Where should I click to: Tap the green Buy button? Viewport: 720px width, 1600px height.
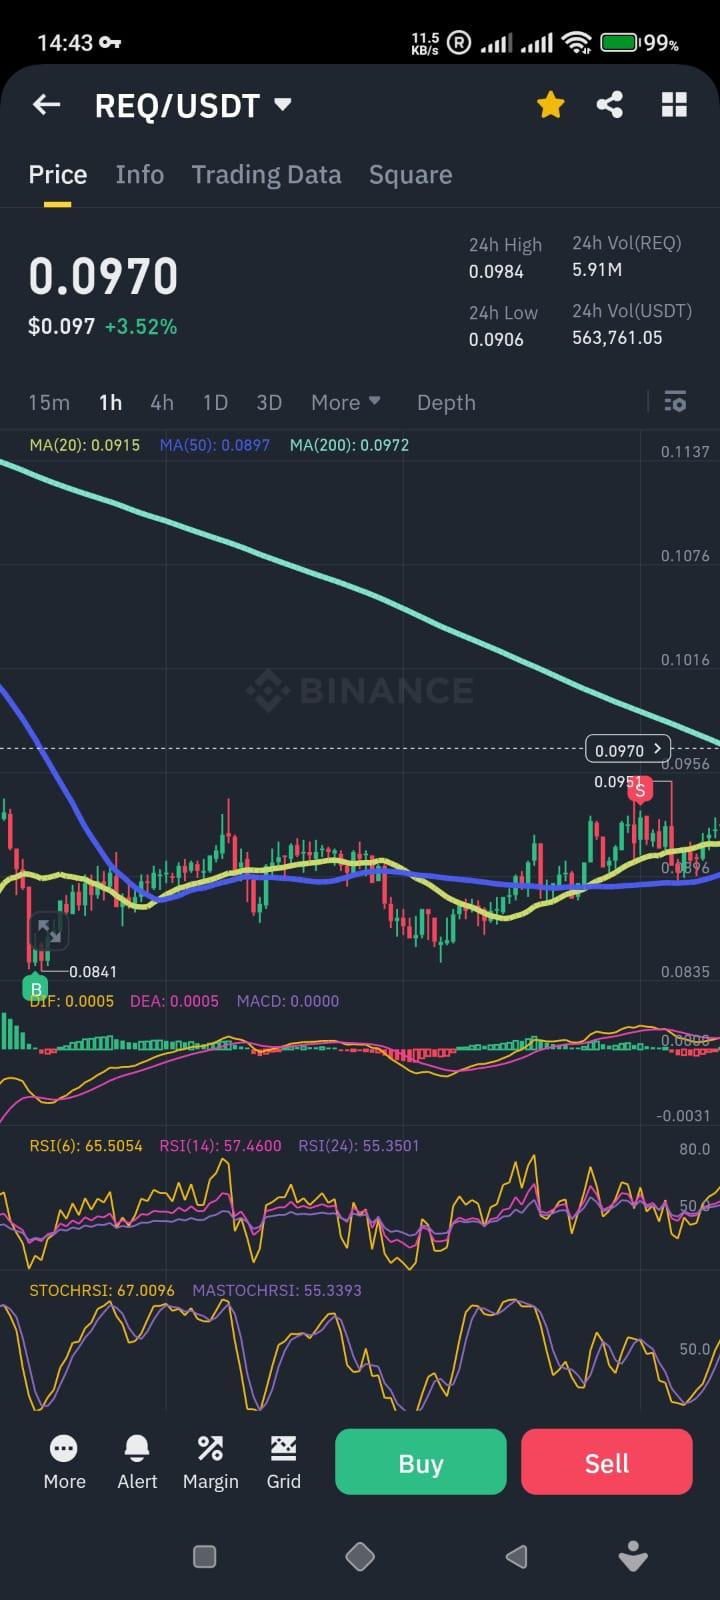point(421,1462)
